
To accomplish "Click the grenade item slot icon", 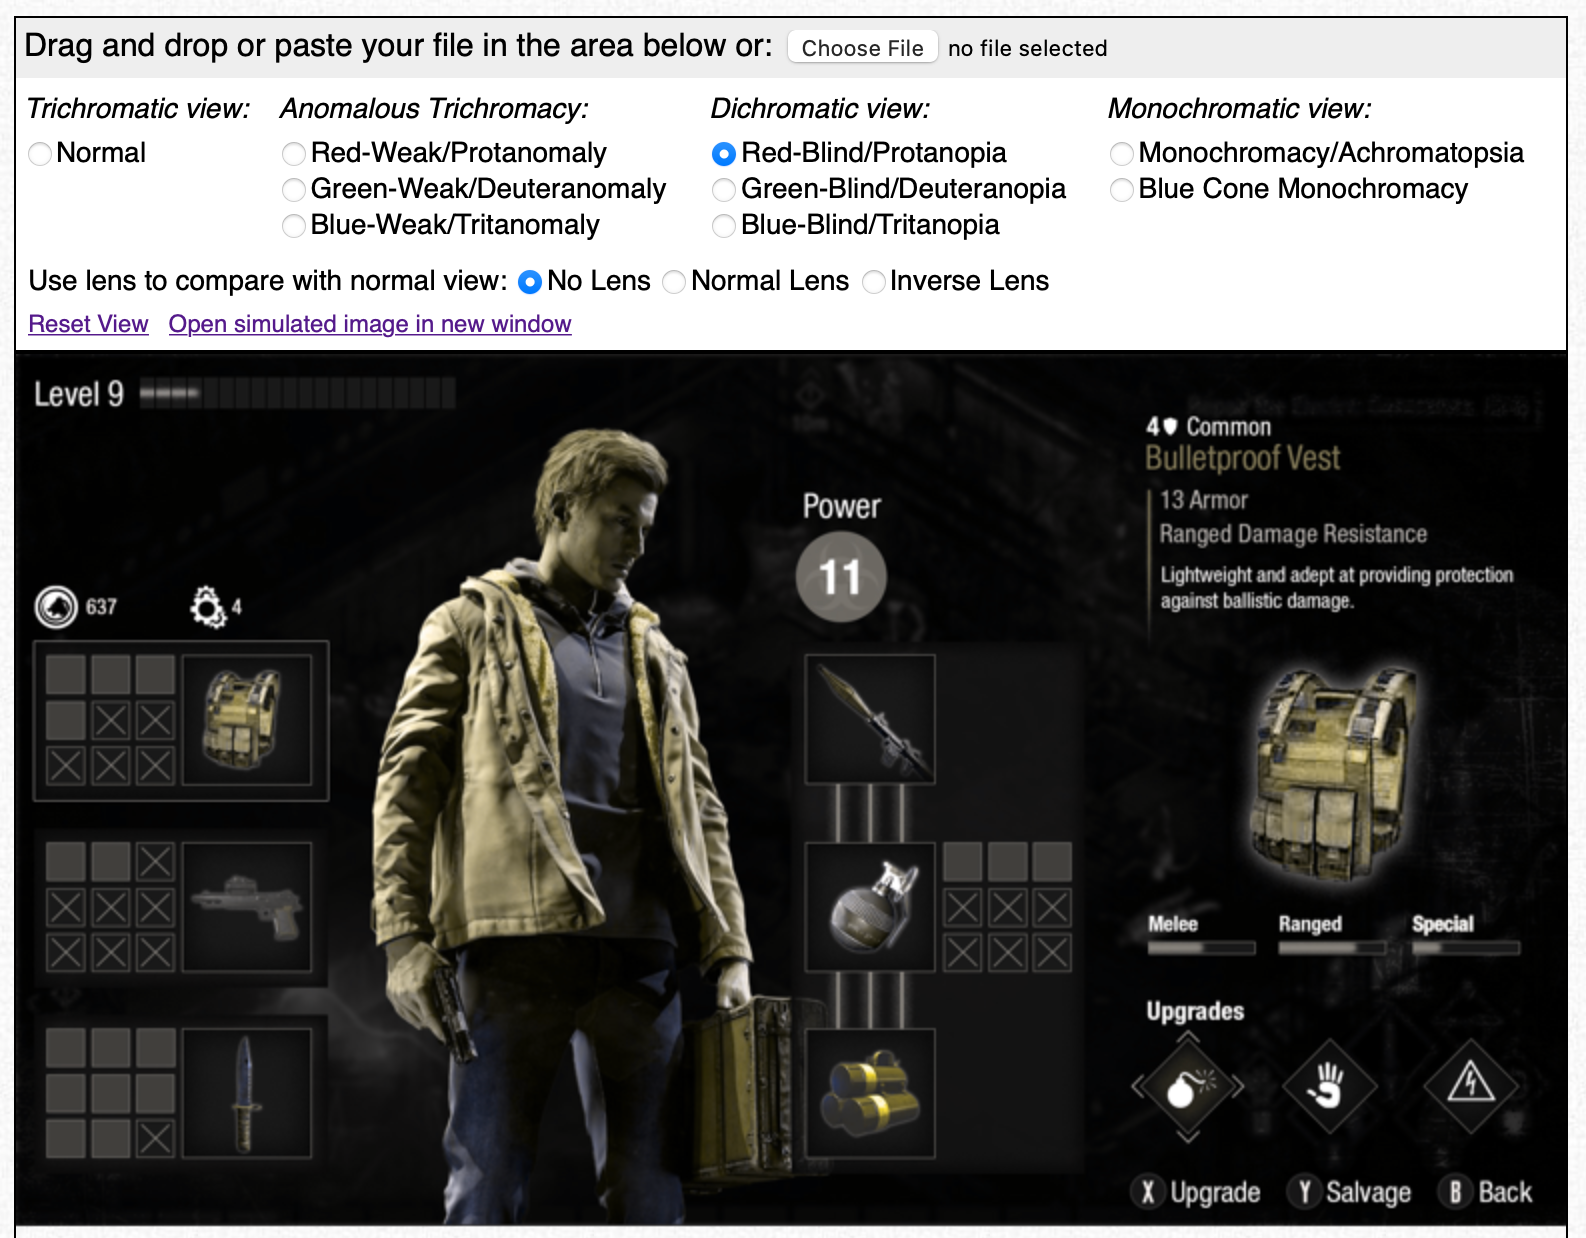I will [870, 906].
